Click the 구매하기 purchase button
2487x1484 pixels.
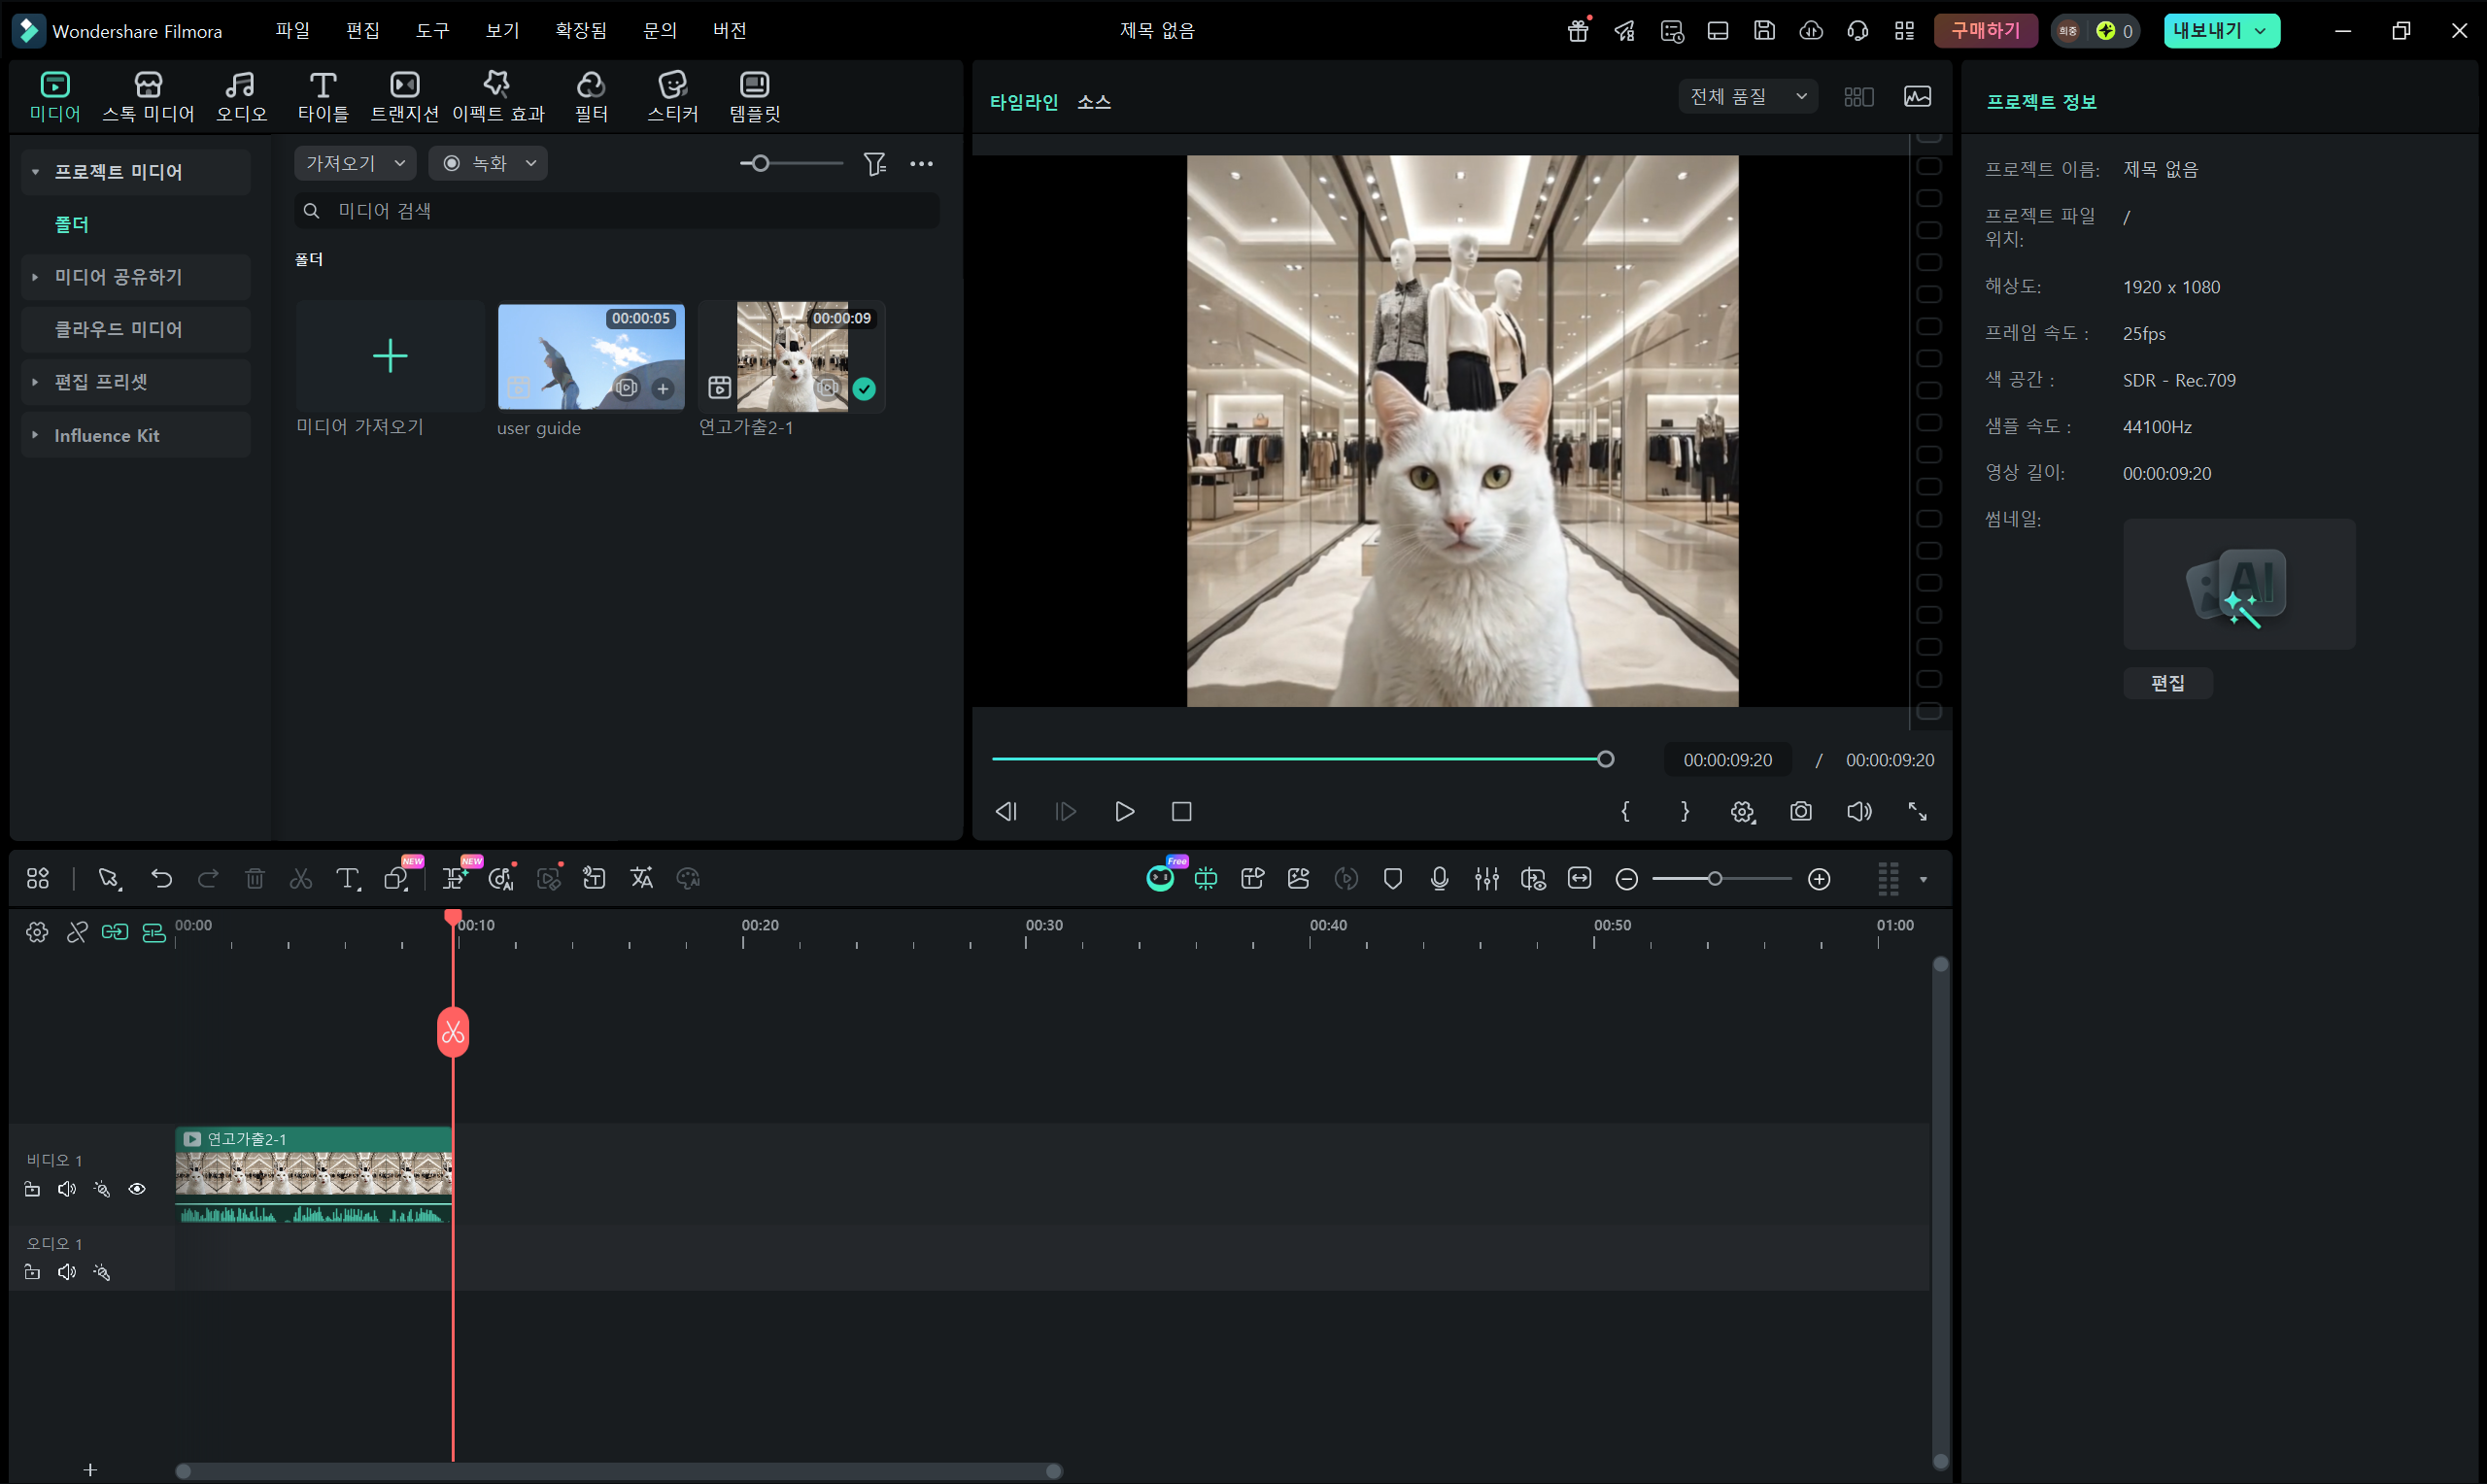[1984, 30]
